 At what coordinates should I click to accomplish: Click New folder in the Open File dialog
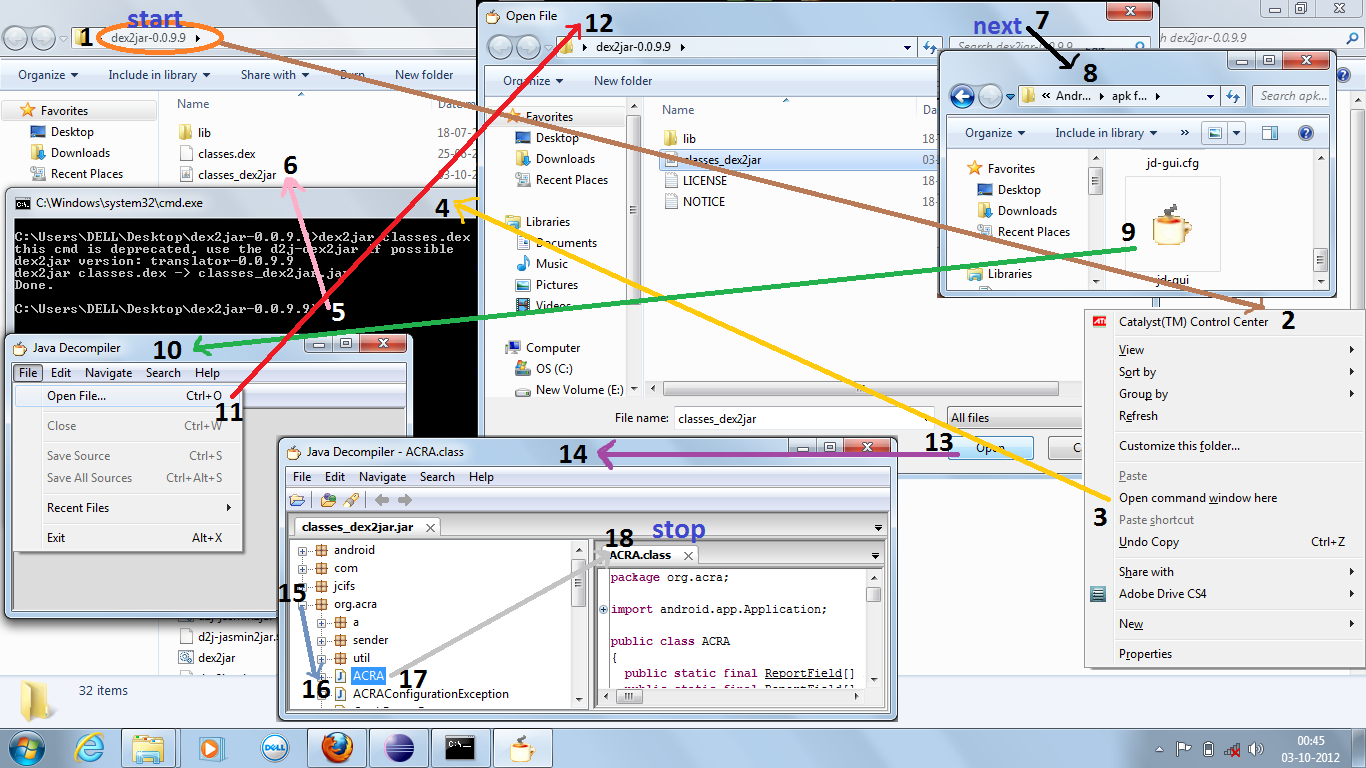point(623,81)
